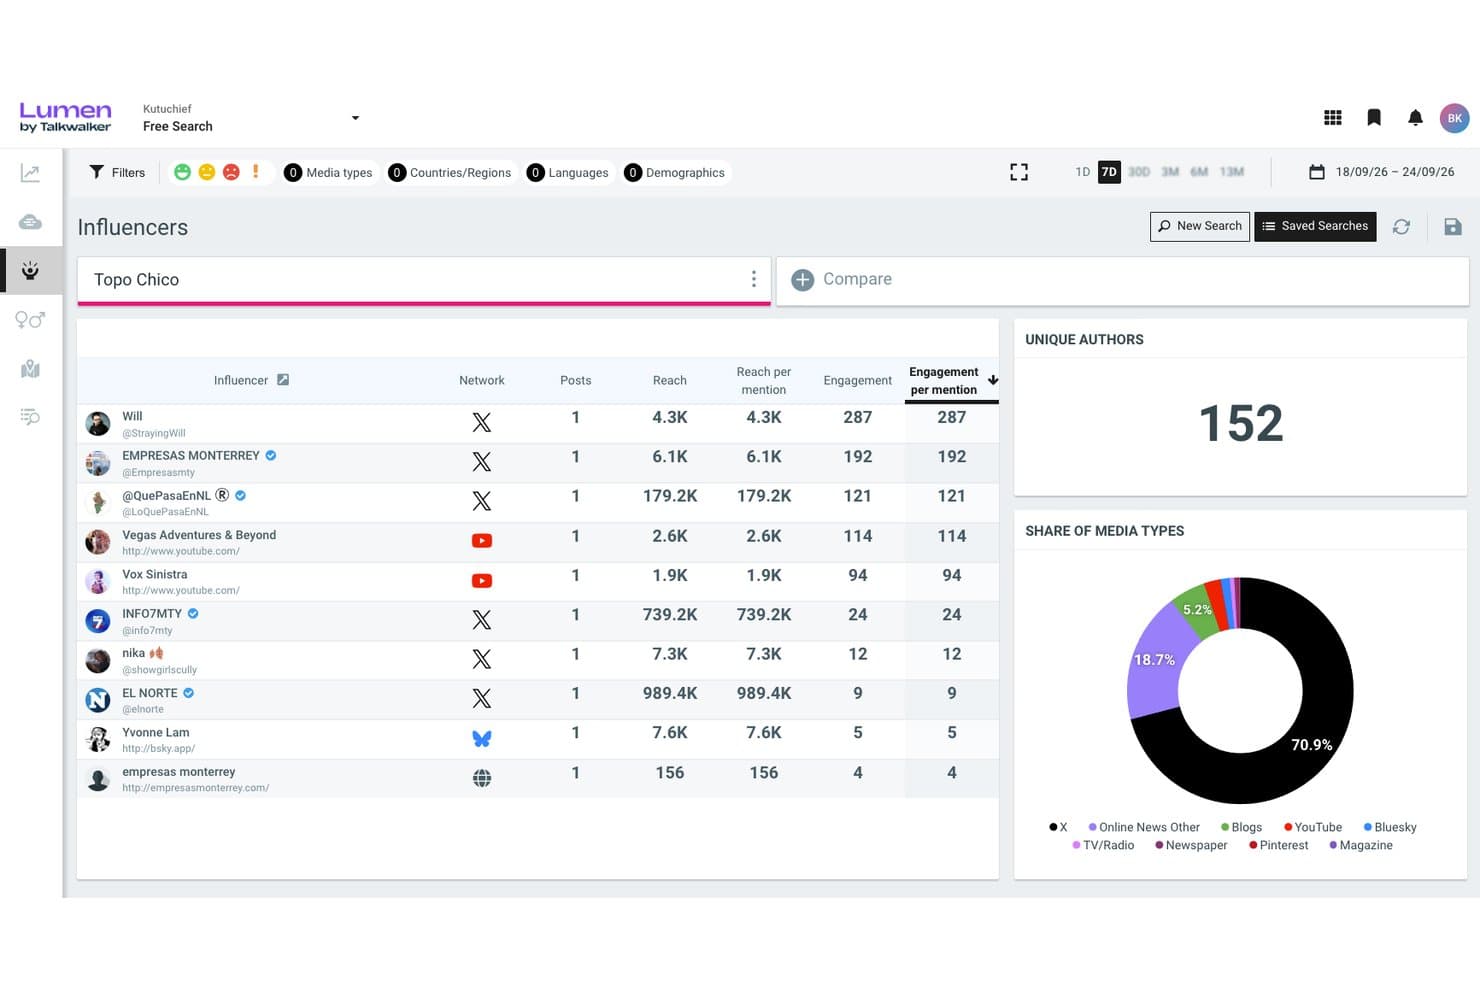Image resolution: width=1480 pixels, height=987 pixels.
Task: Open the Influencers section in sidebar
Action: tap(30, 271)
